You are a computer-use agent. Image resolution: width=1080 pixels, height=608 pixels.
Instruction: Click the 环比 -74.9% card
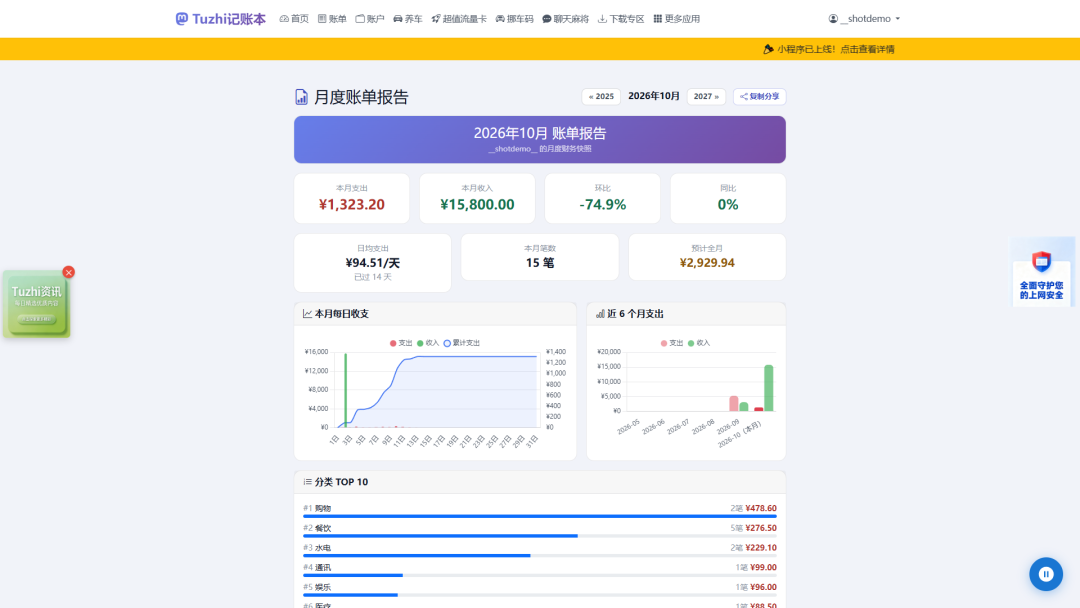[x=603, y=198]
